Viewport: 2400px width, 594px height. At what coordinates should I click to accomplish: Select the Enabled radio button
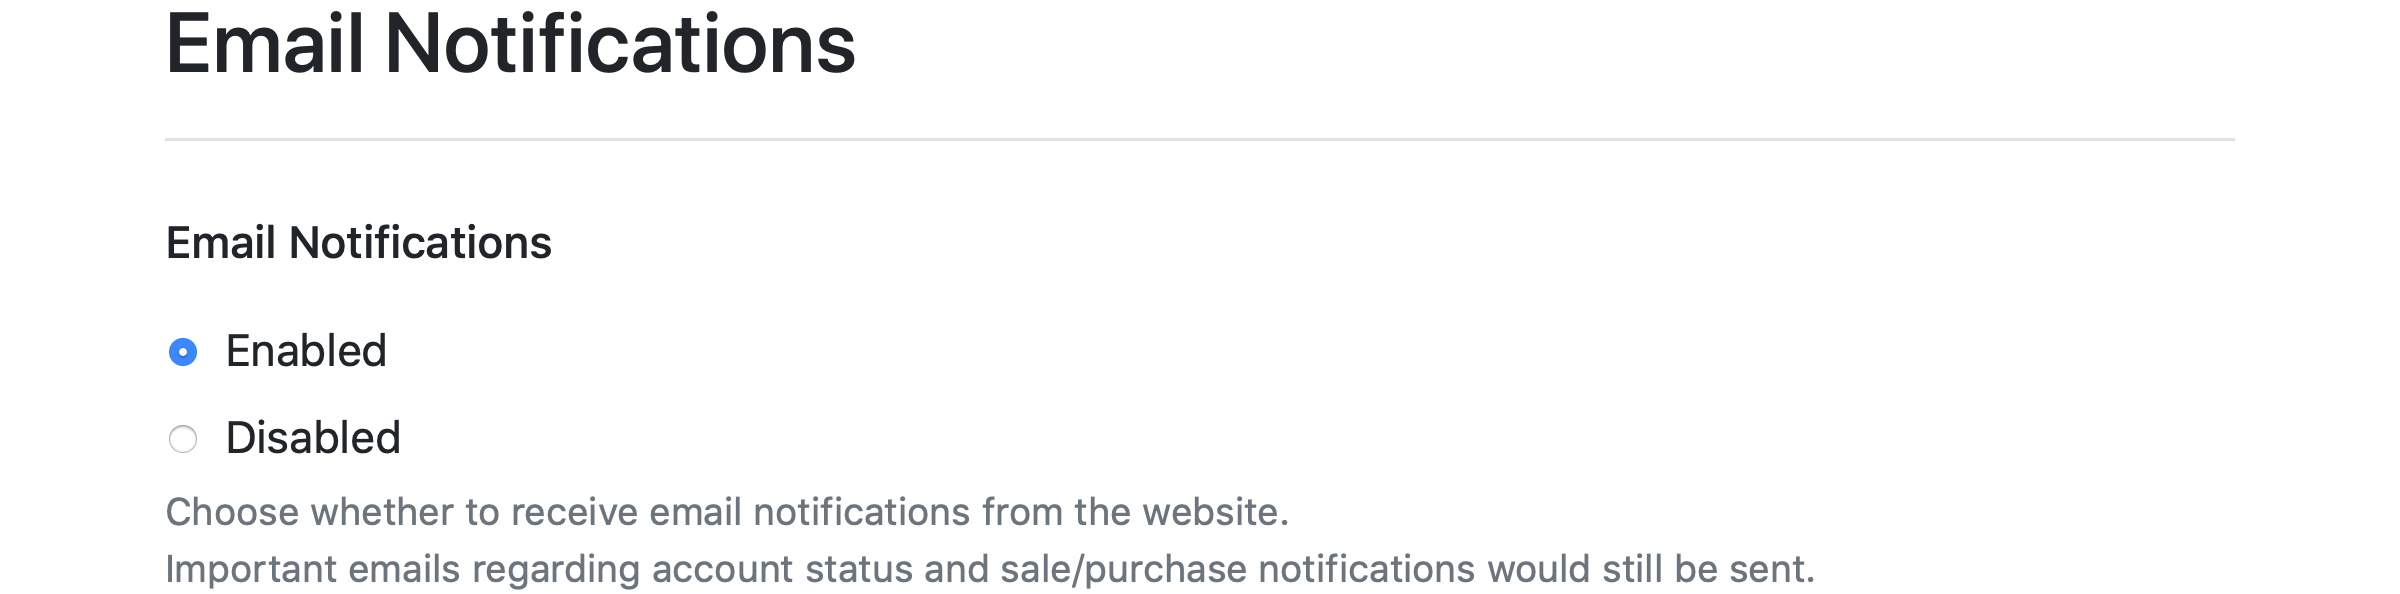(x=183, y=352)
